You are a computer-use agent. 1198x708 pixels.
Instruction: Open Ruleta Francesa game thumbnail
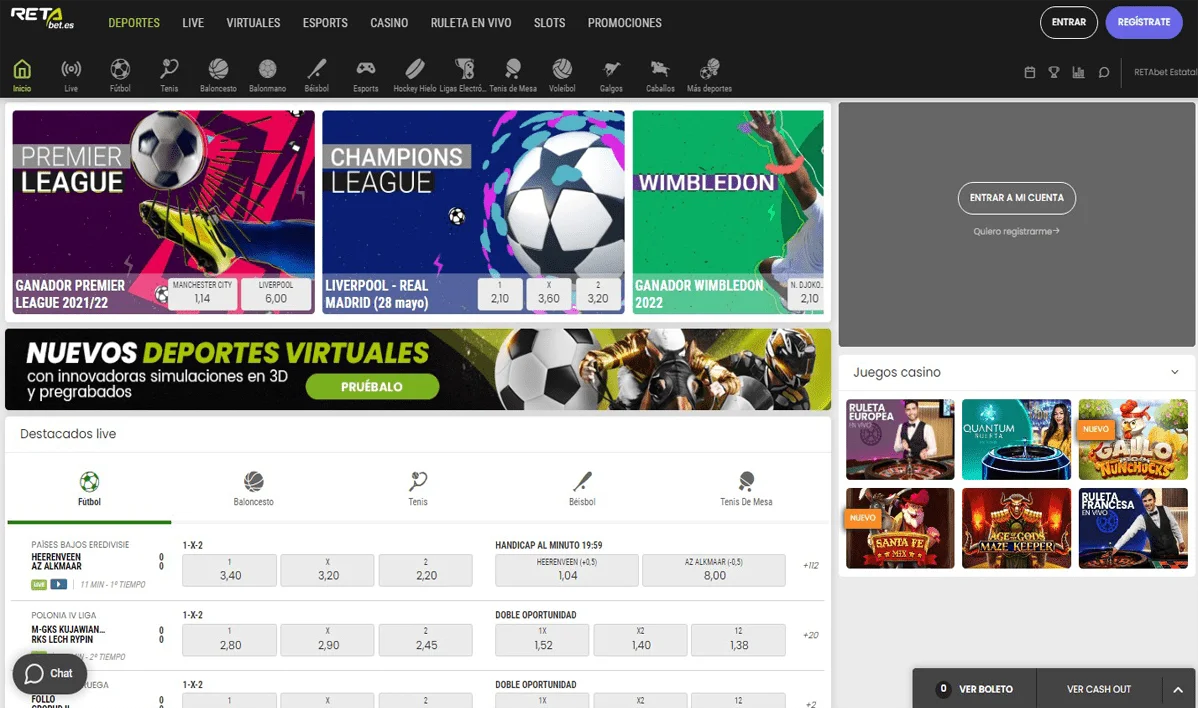click(x=1133, y=529)
